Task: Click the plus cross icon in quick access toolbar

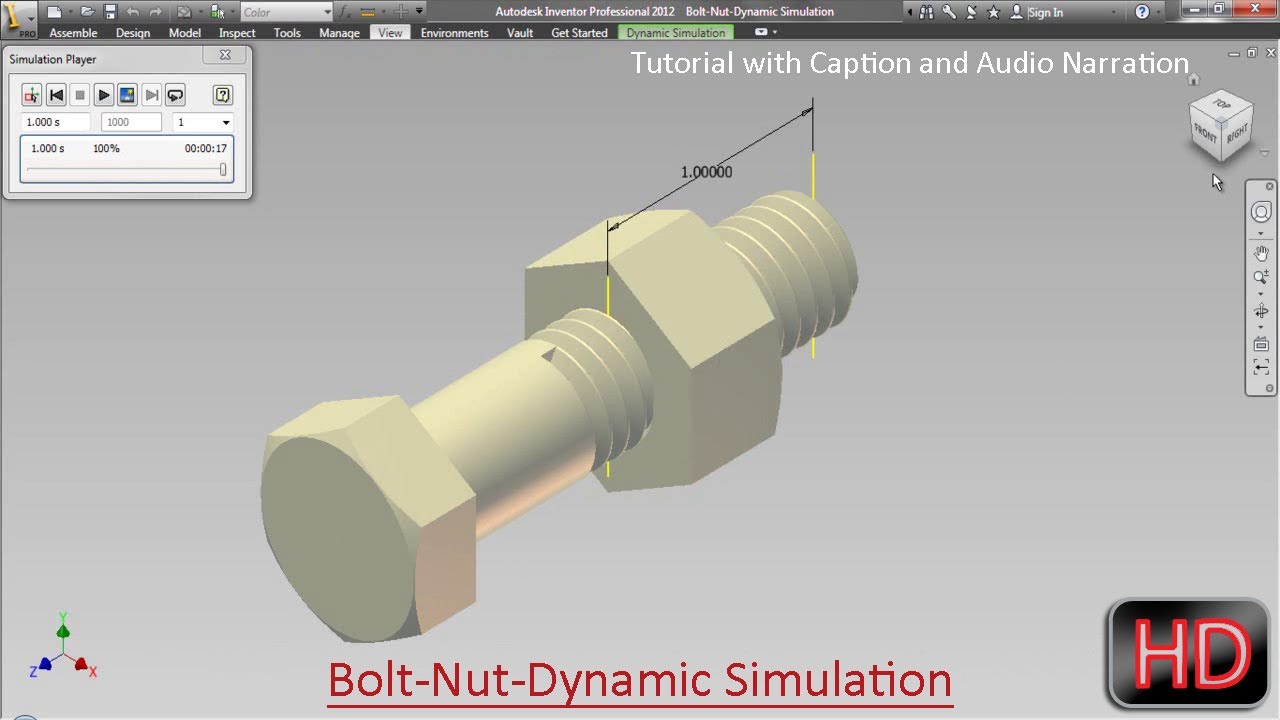Action: pos(400,12)
